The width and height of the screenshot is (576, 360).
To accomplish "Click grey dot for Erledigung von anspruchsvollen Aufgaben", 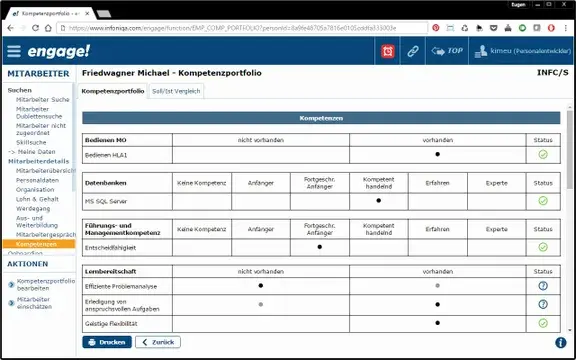I will click(x=260, y=304).
